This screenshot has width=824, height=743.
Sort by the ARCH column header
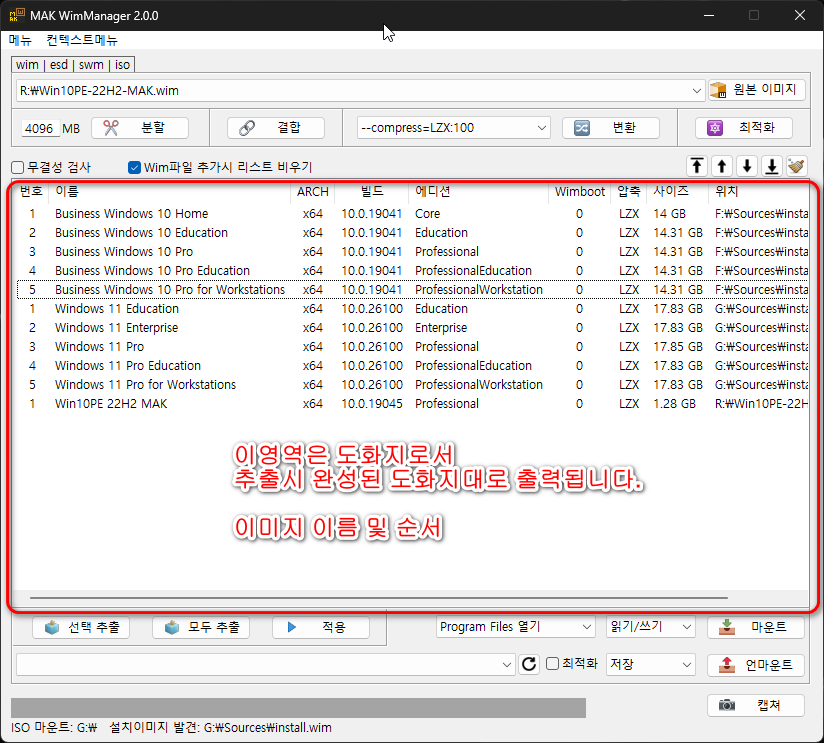point(313,192)
